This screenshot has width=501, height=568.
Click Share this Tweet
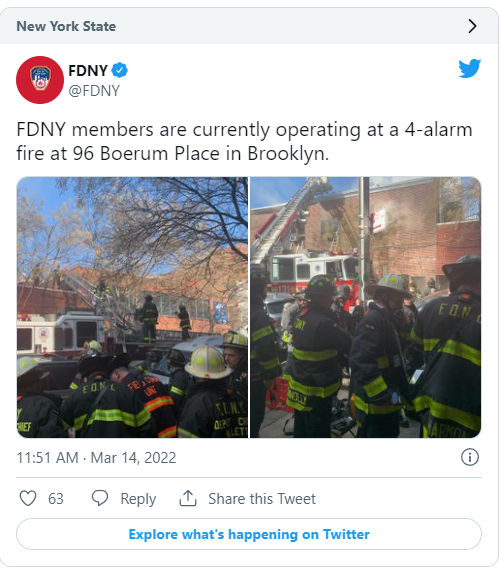click(x=262, y=499)
